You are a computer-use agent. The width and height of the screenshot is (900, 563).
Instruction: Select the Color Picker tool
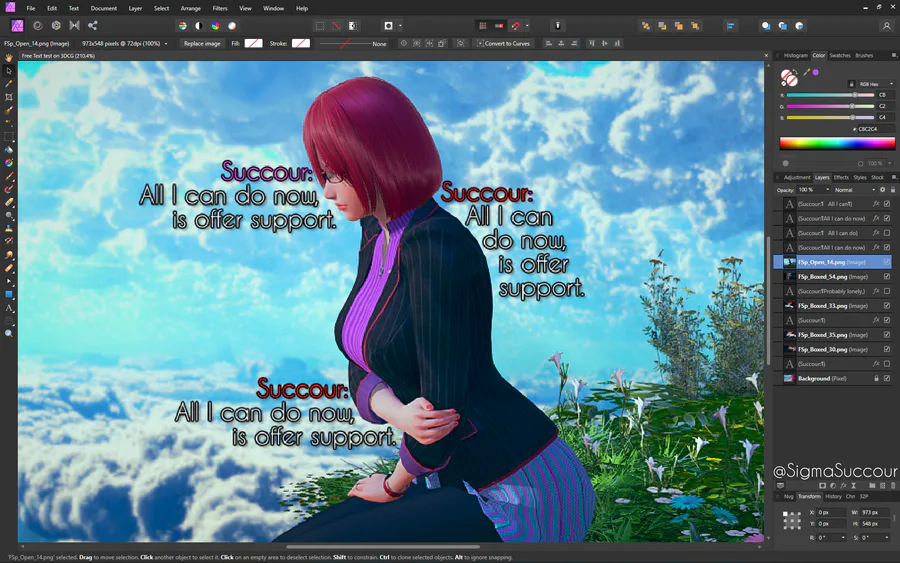[x=9, y=84]
